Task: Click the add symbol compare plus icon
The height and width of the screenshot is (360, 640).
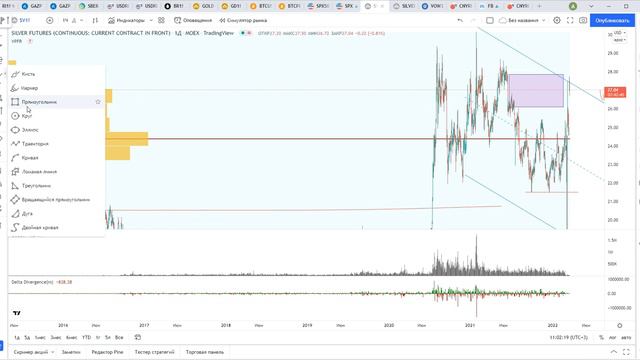Action: click(x=50, y=20)
